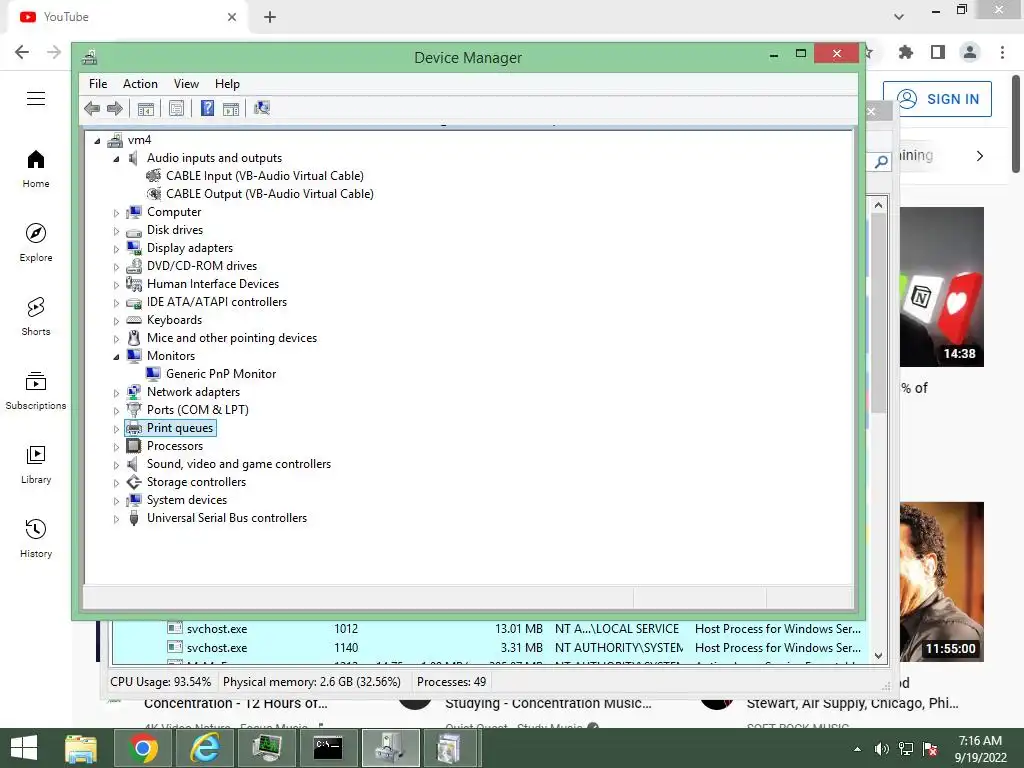Select Sound, video and game controllers
Screen dimensions: 1024x768
click(239, 464)
